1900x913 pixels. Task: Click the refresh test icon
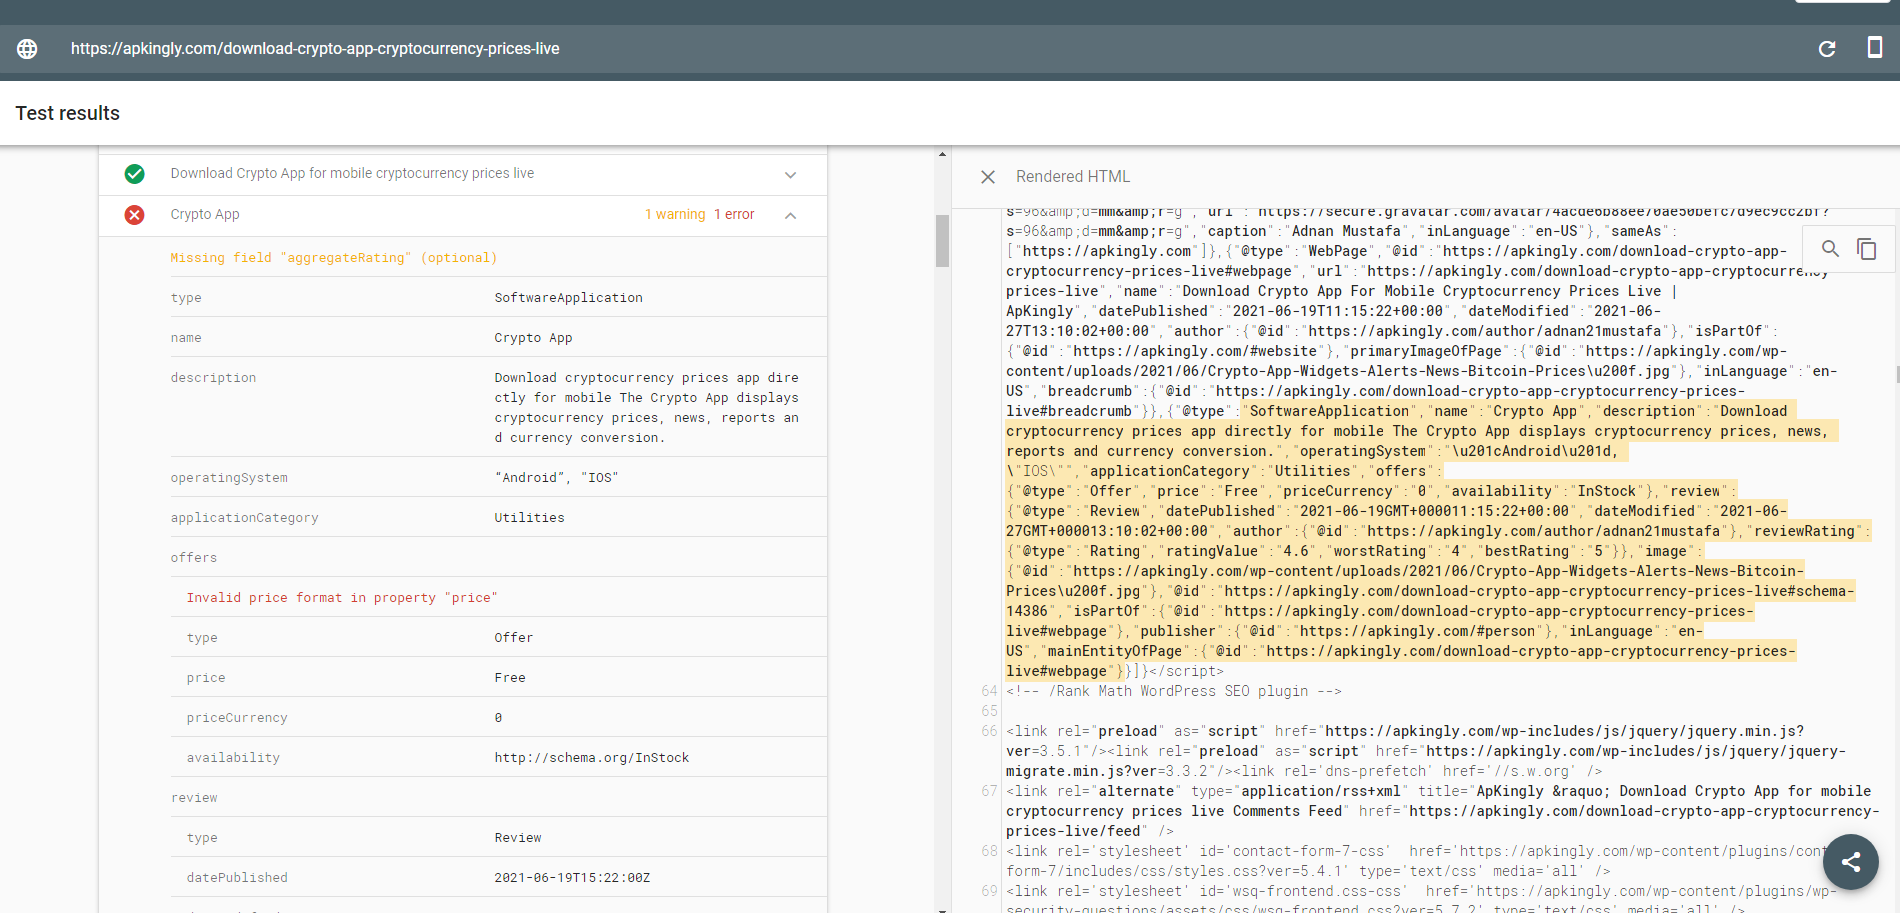[x=1826, y=49]
